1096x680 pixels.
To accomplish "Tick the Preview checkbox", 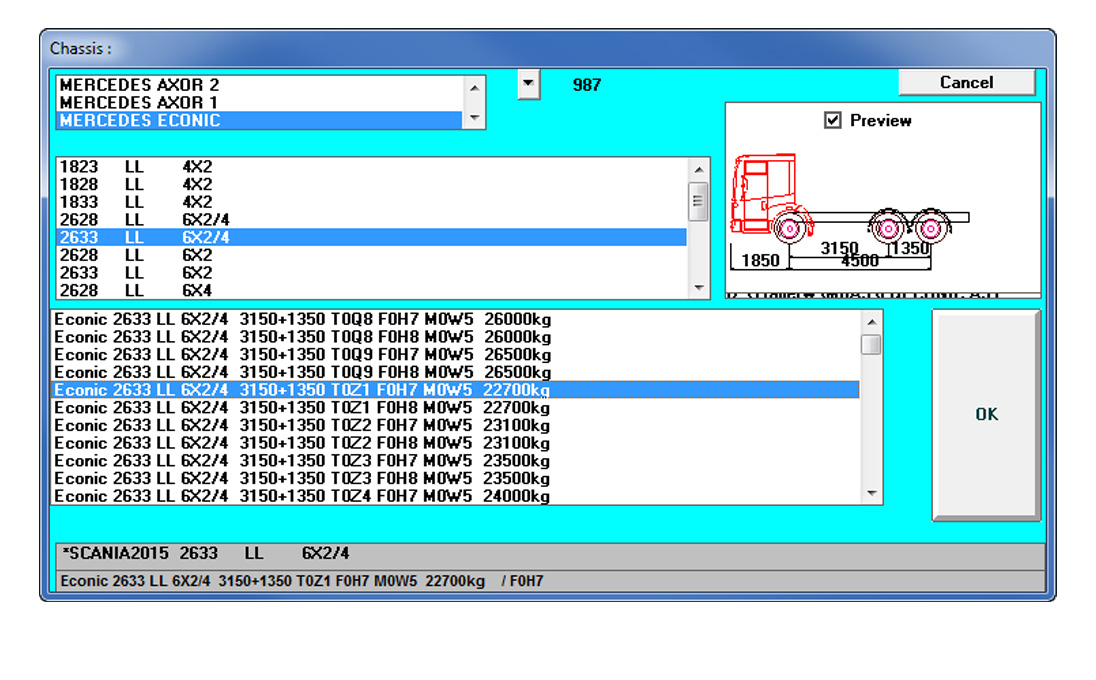I will 832,120.
